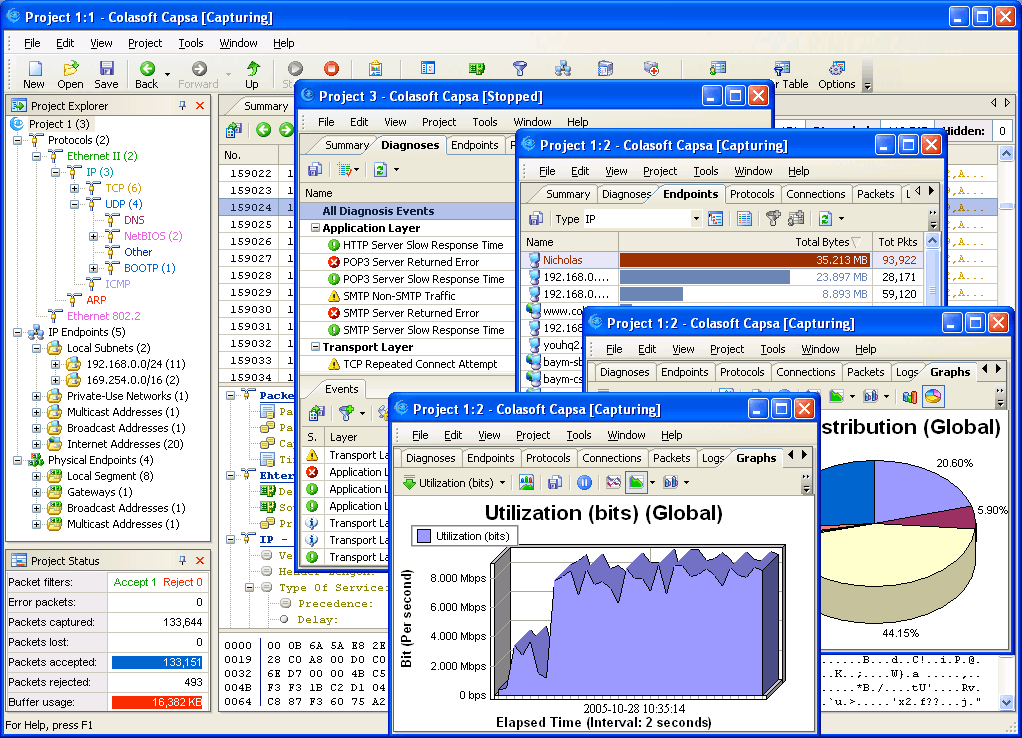1022x738 pixels.
Task: Click the Utilization (bits) legend color swatch
Action: point(424,536)
